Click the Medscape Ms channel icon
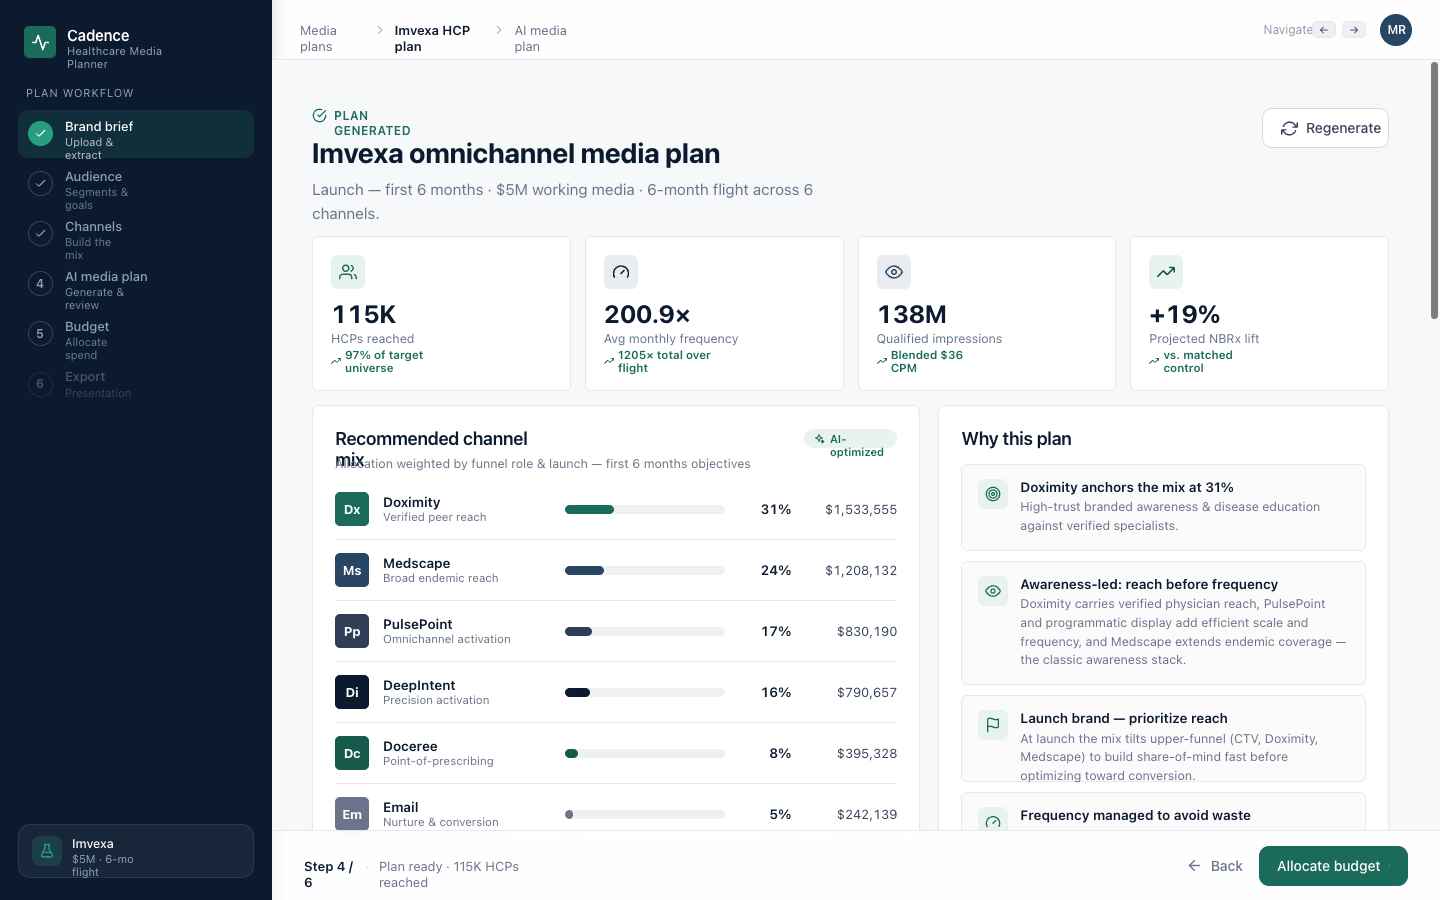The width and height of the screenshot is (1440, 900). tap(352, 570)
